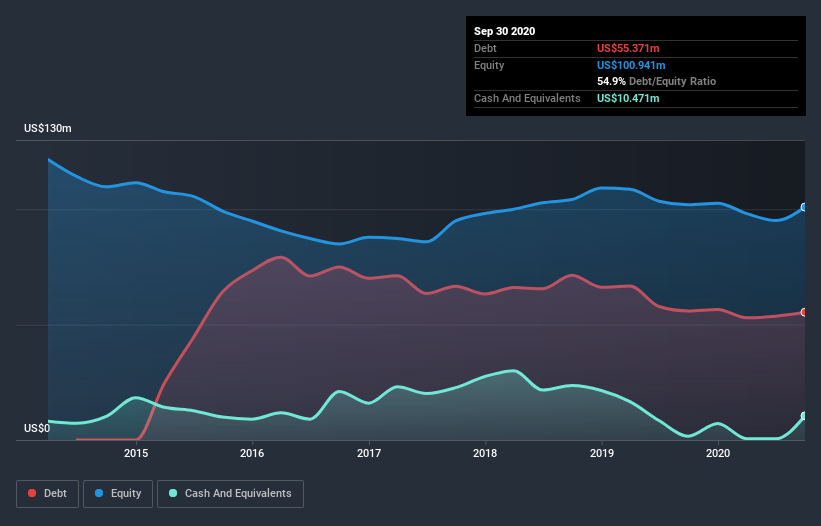The width and height of the screenshot is (821, 526).
Task: Click the US$10.471m cash value
Action: (628, 98)
